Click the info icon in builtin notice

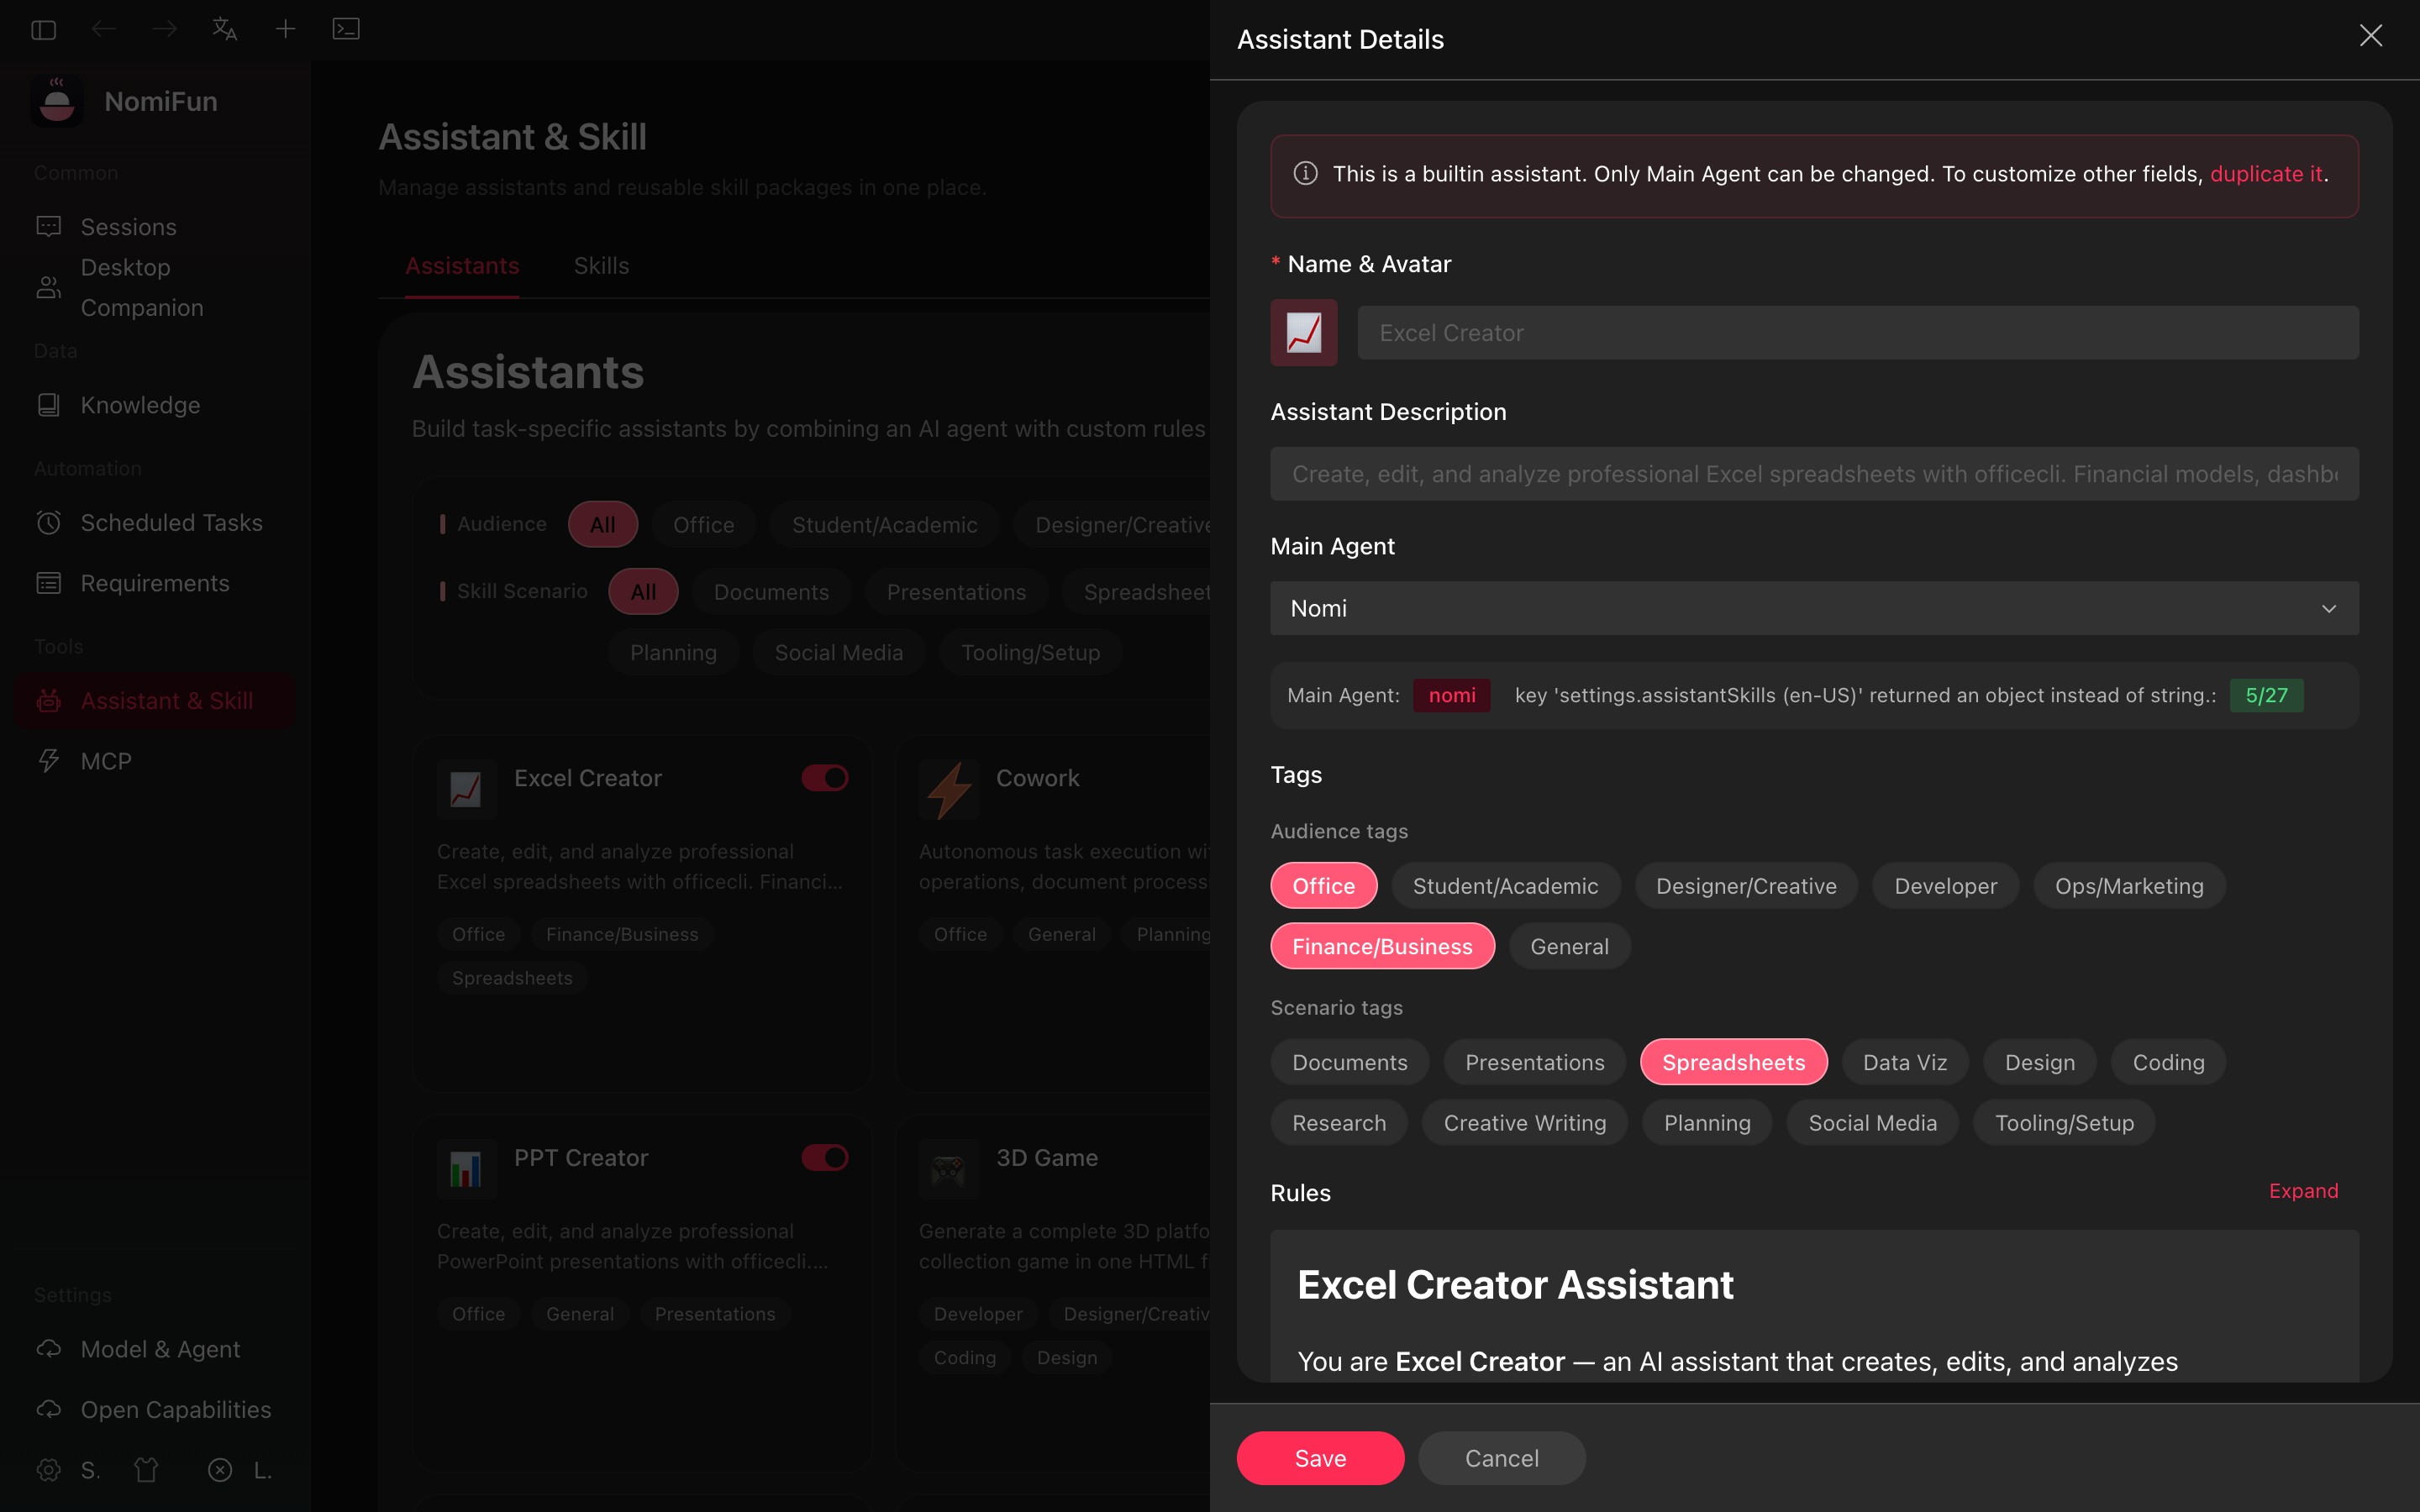[x=1305, y=174]
